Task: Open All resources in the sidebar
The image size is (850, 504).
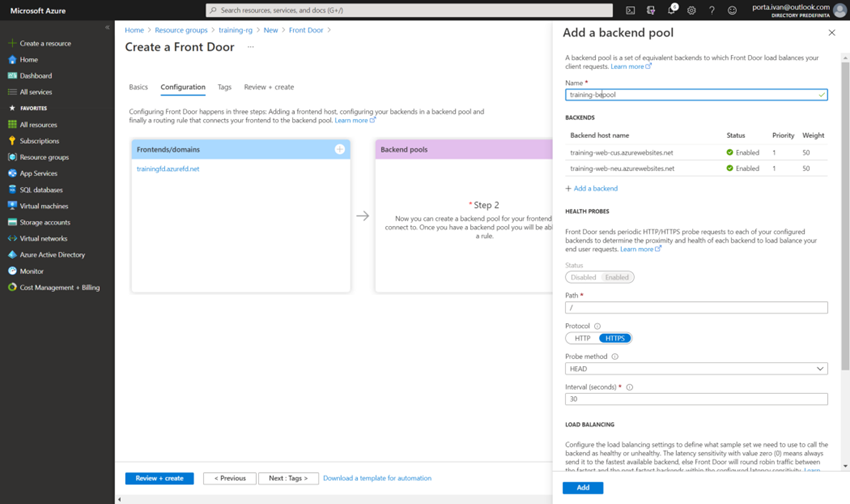Action: (38, 125)
